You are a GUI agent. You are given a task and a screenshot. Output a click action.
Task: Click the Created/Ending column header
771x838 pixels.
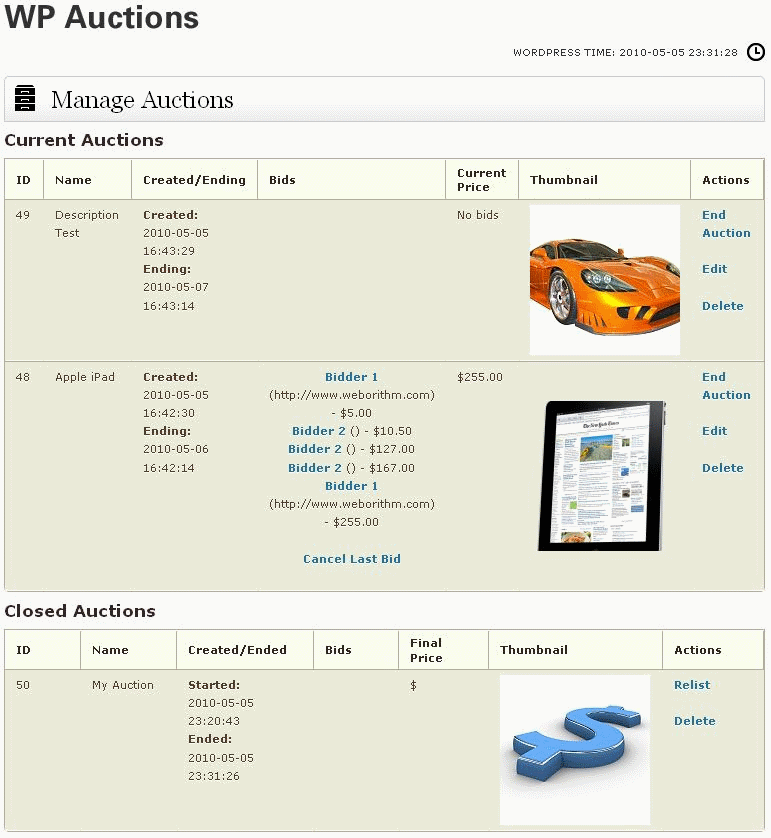[x=194, y=180]
